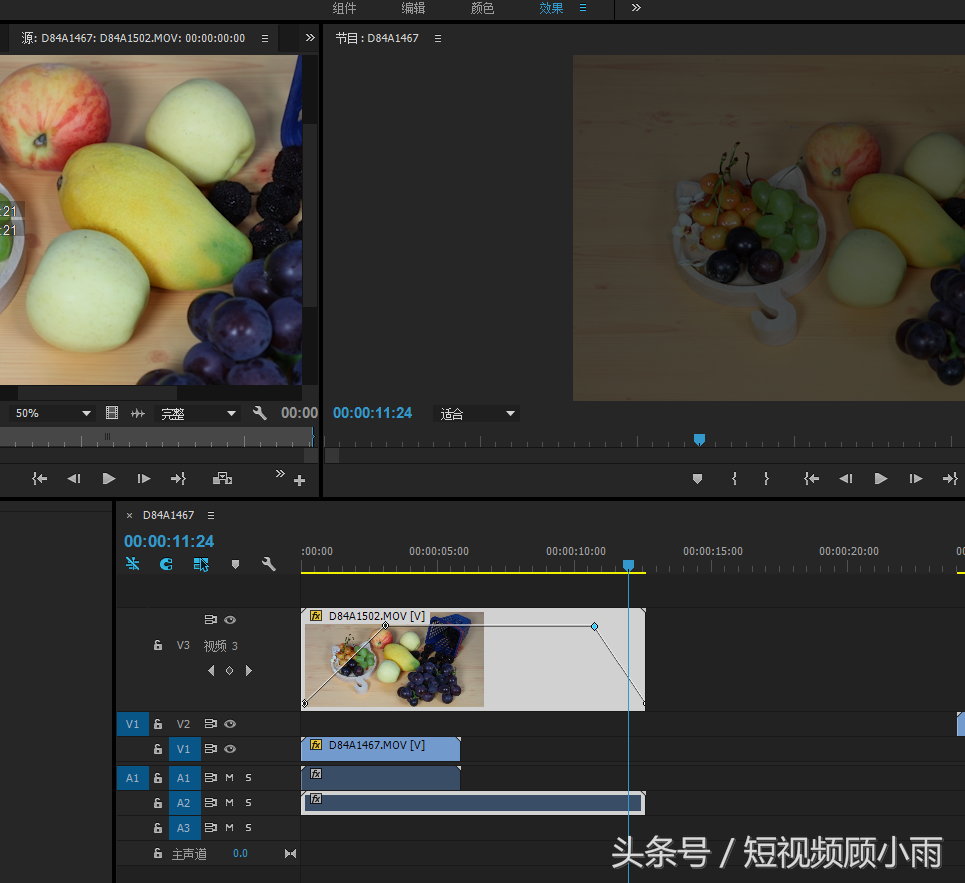Screen dimensions: 965x883
Task: Mute audio track A1
Action: 229,777
